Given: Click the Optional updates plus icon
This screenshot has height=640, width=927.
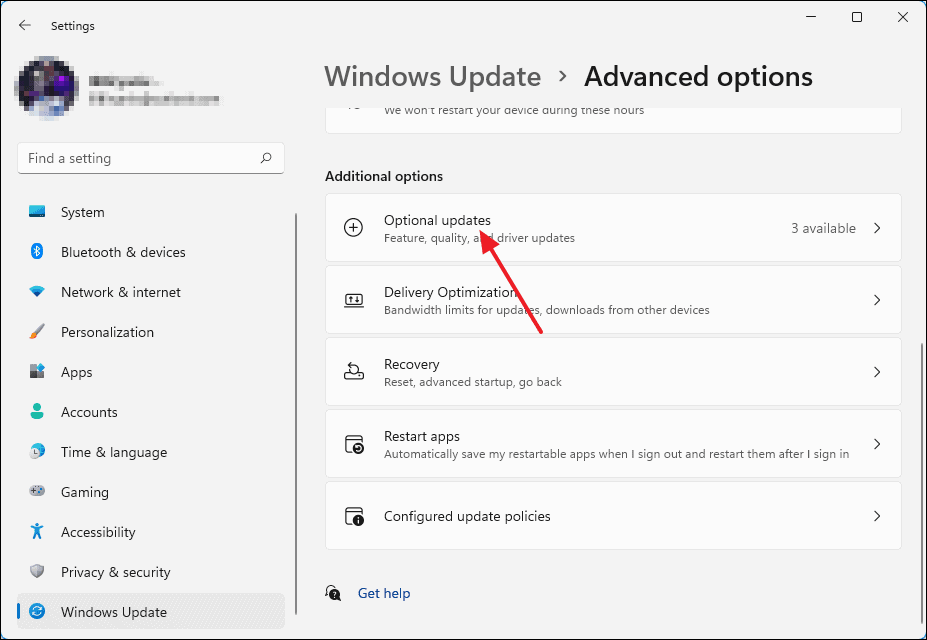Looking at the screenshot, I should tap(353, 227).
